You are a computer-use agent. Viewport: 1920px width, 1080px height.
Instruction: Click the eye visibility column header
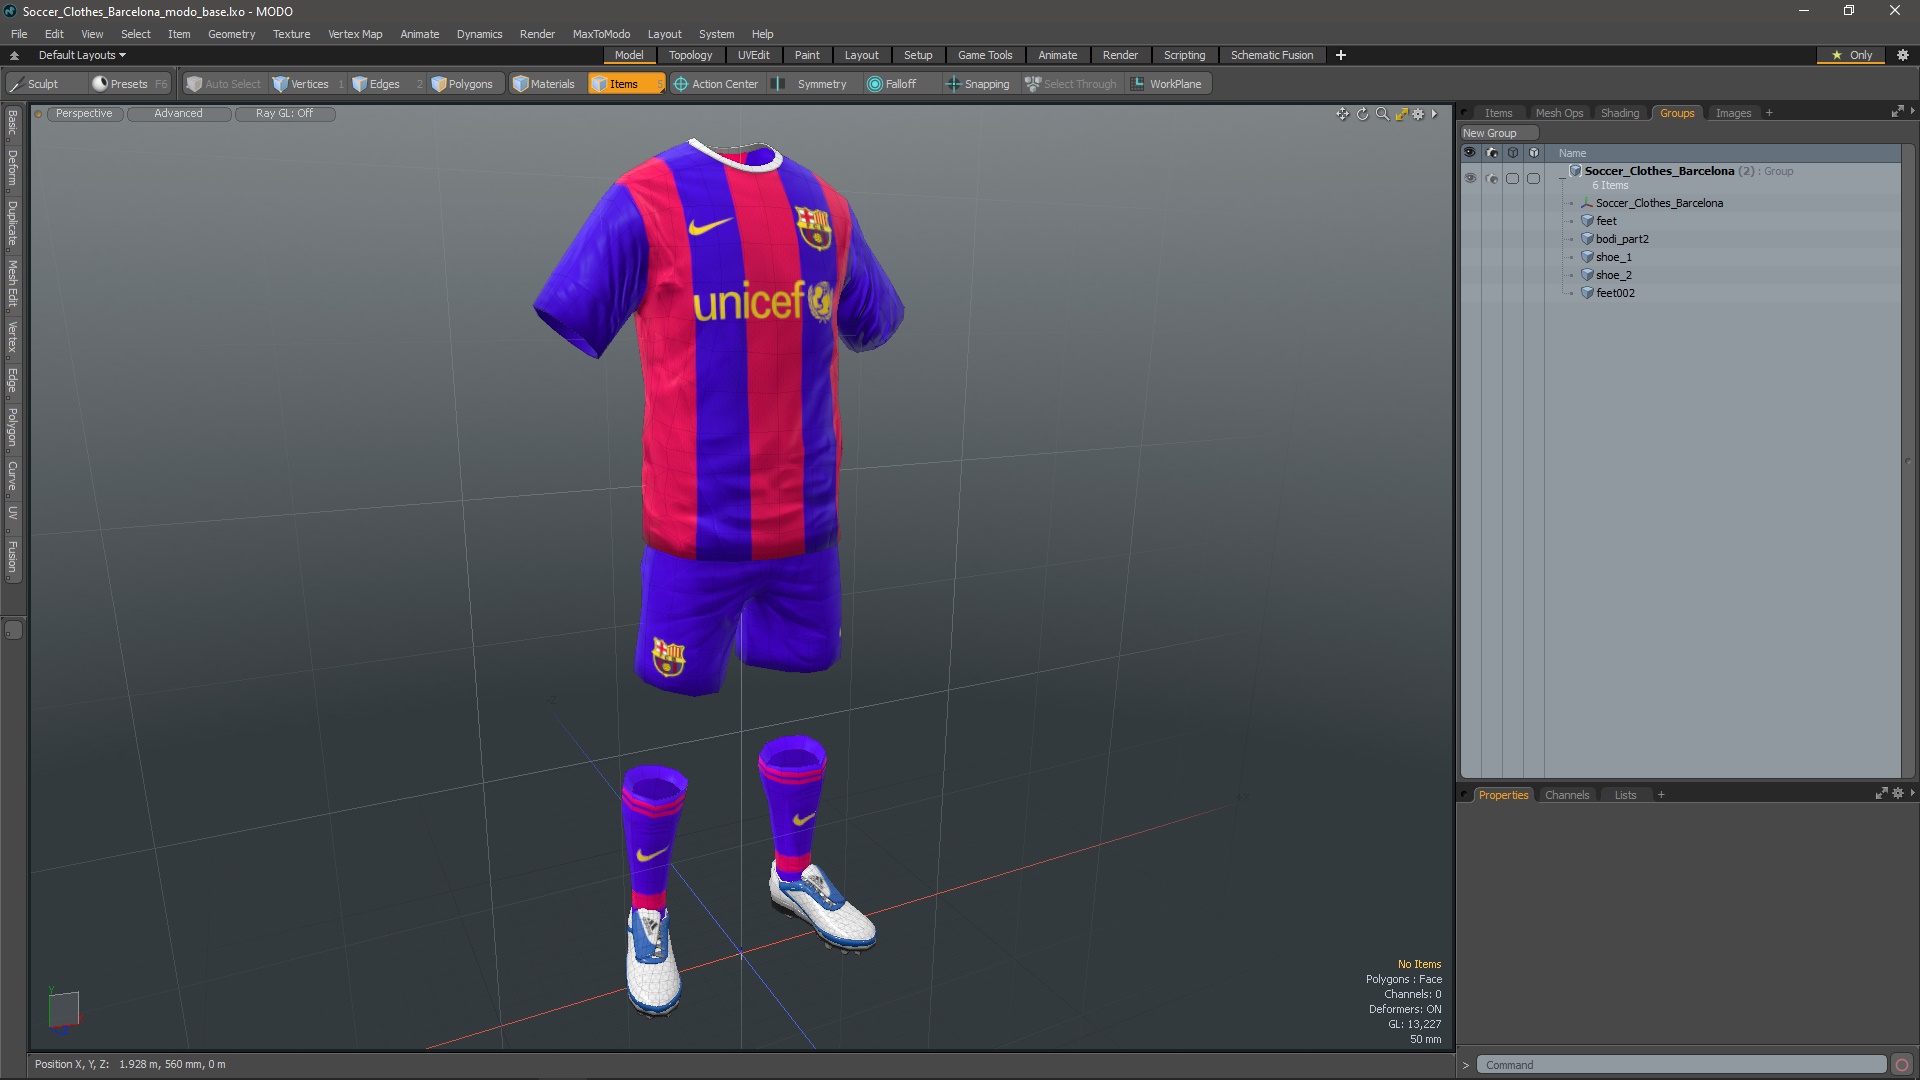click(1470, 153)
